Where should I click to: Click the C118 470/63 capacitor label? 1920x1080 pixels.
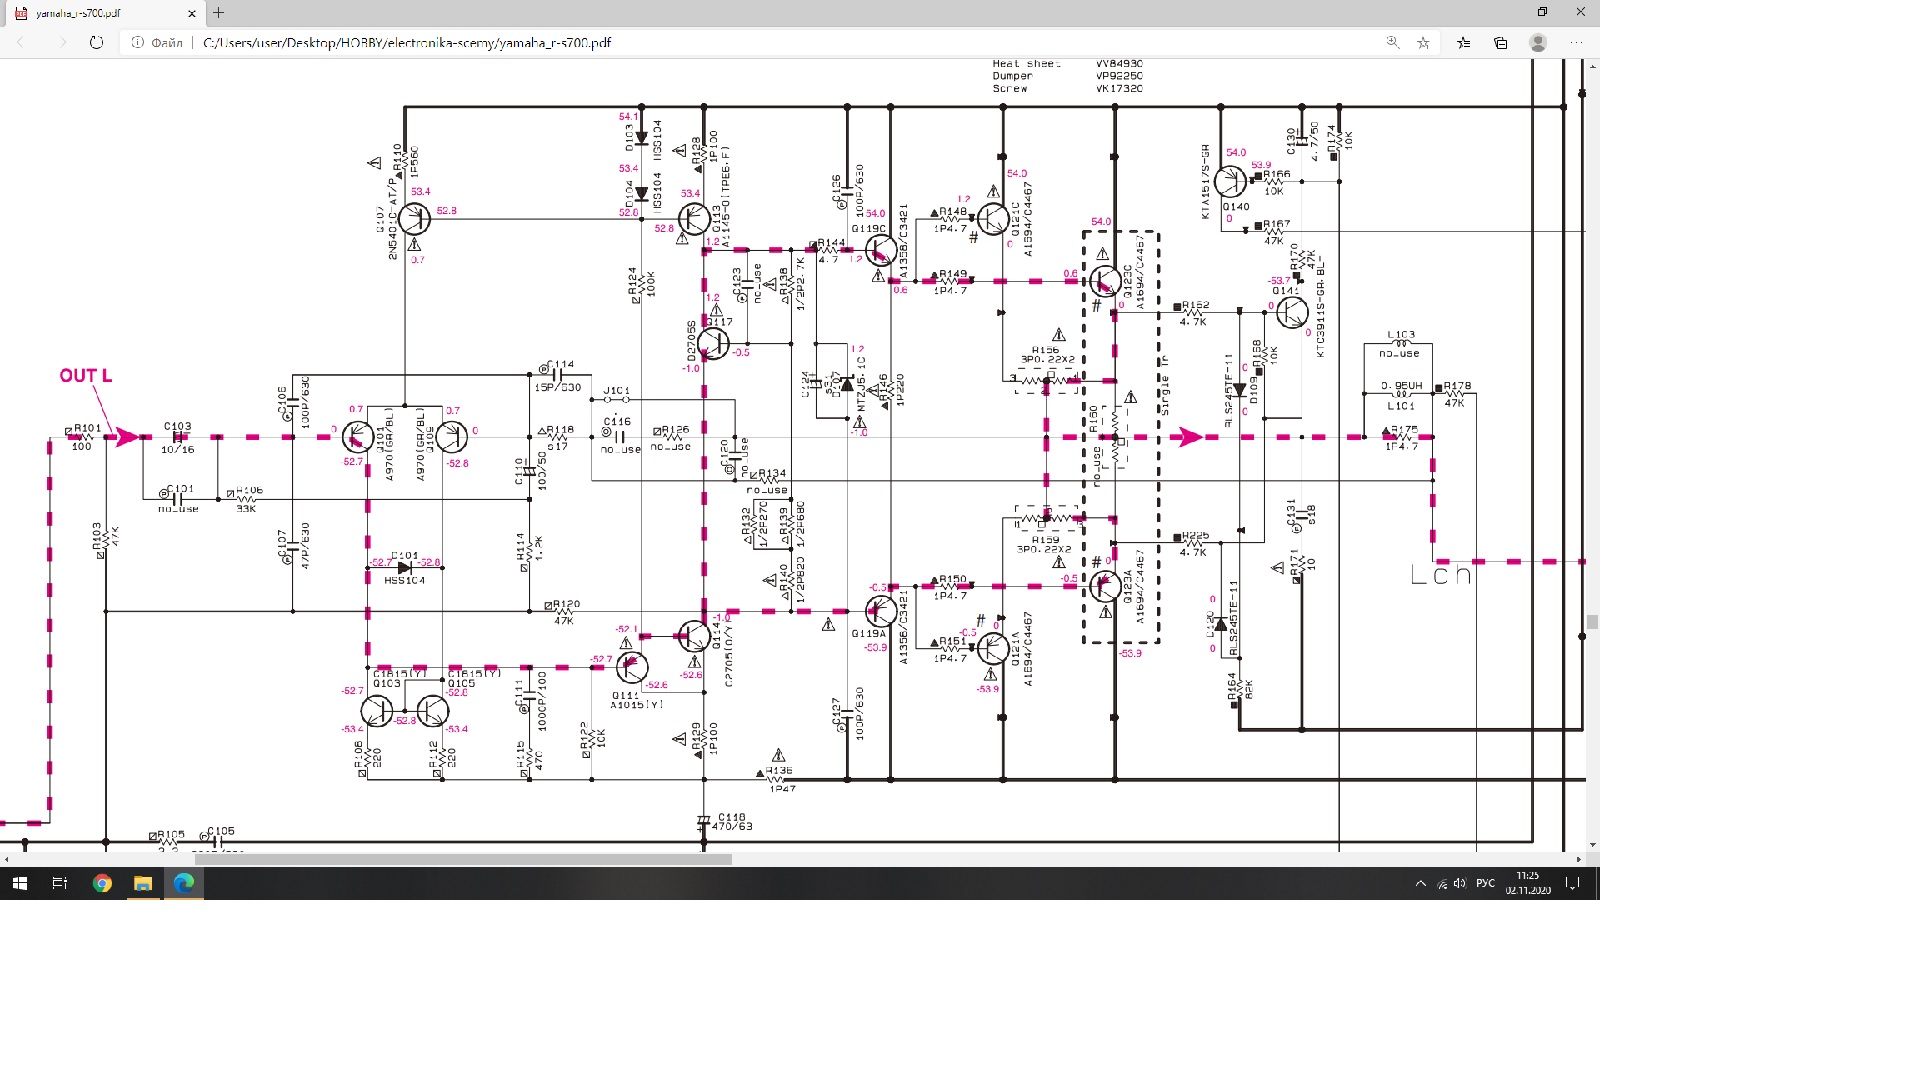(732, 822)
